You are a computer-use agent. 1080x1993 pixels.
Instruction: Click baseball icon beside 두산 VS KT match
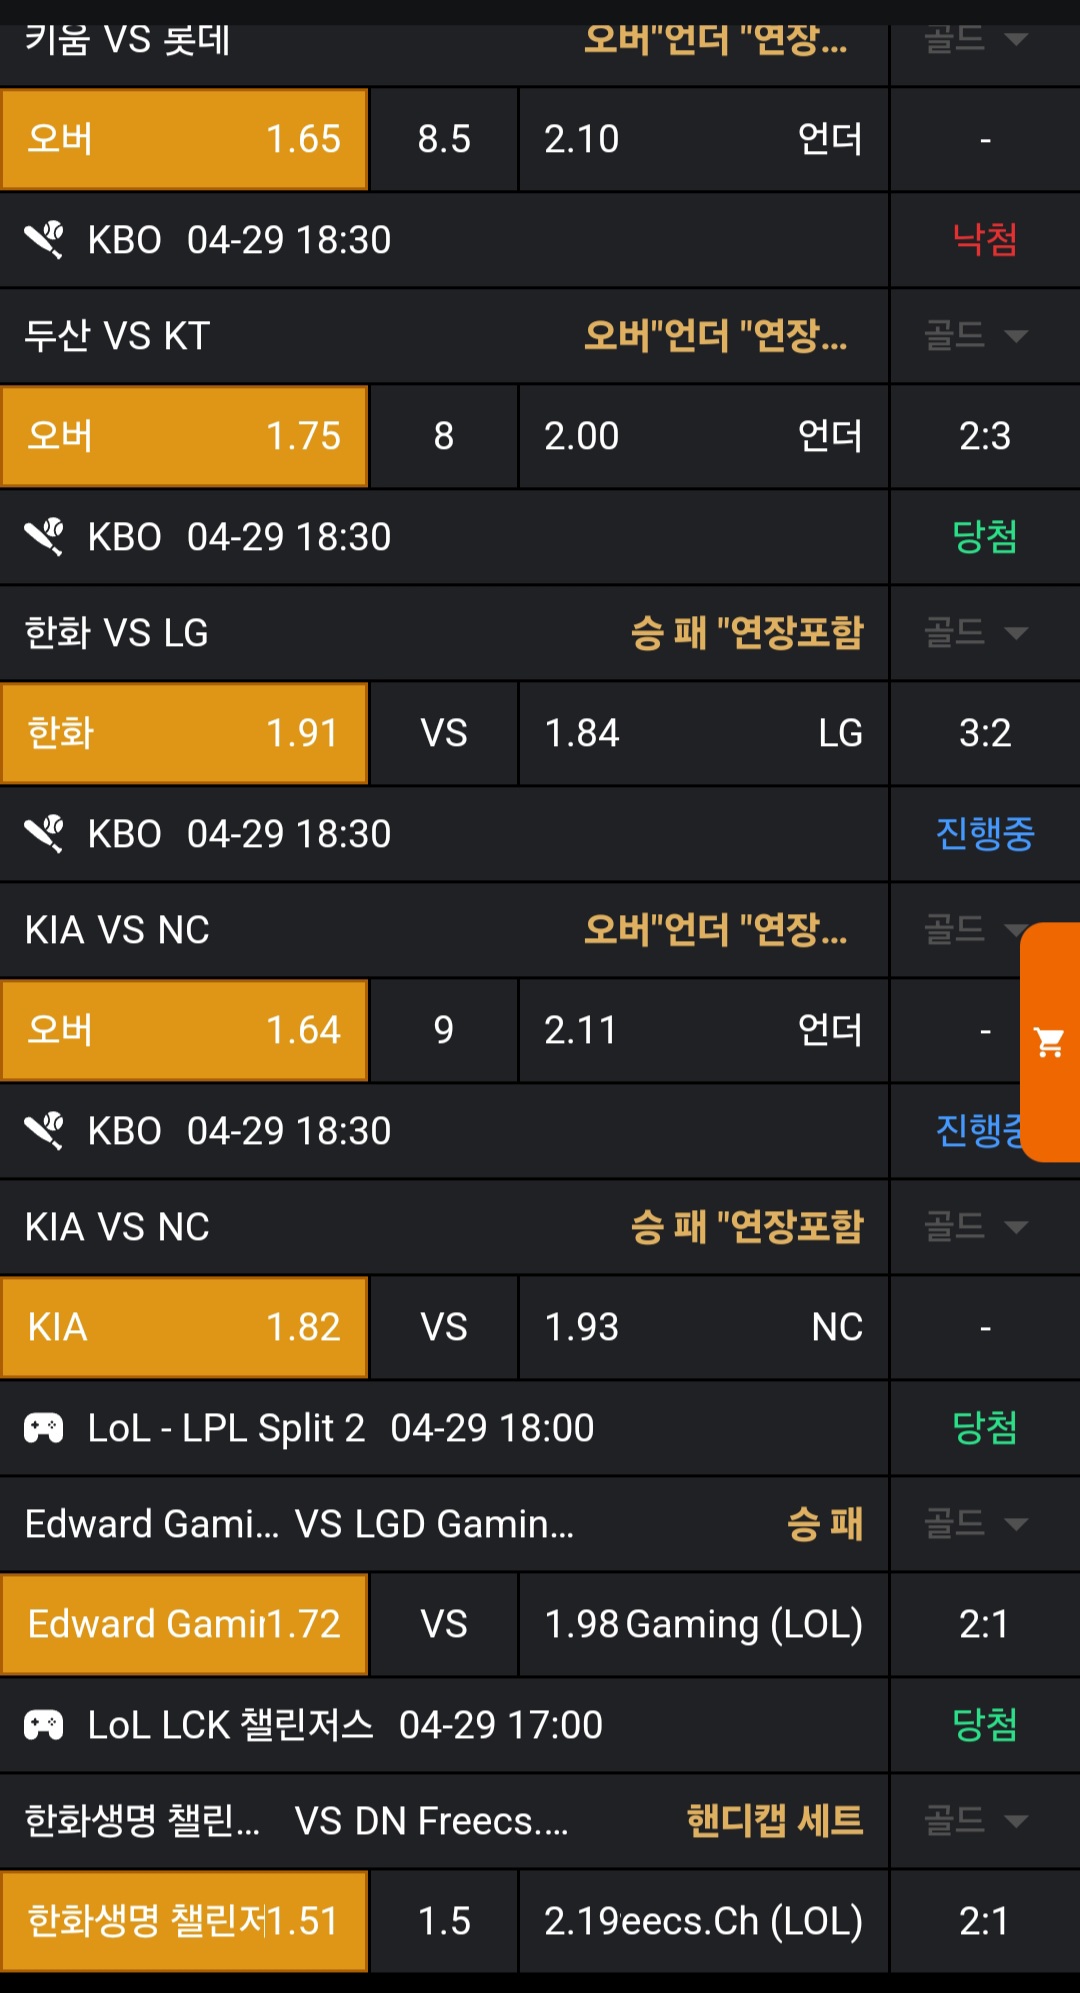(44, 240)
